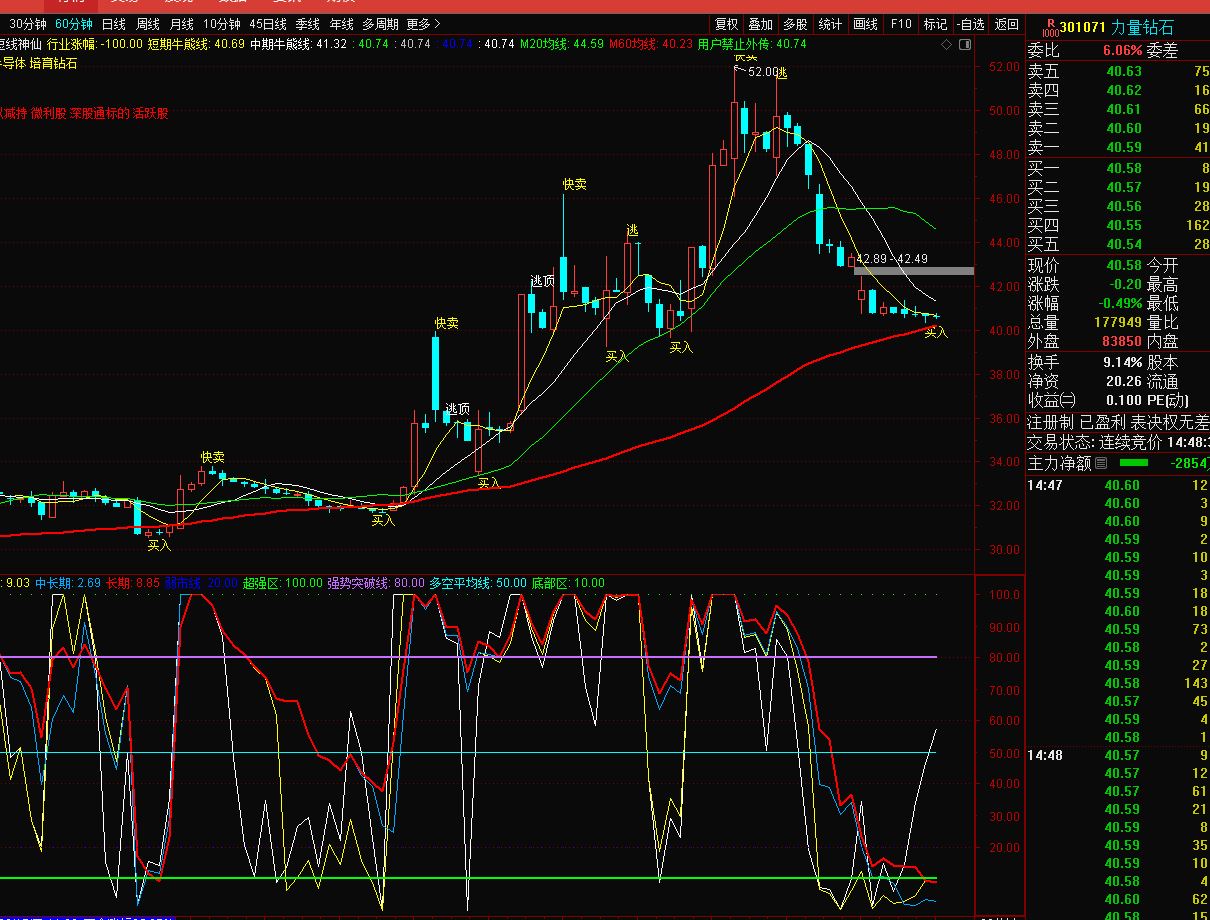This screenshot has width=1210, height=920.
Task: Click the 换手 9.14% value
Action: pos(1122,362)
